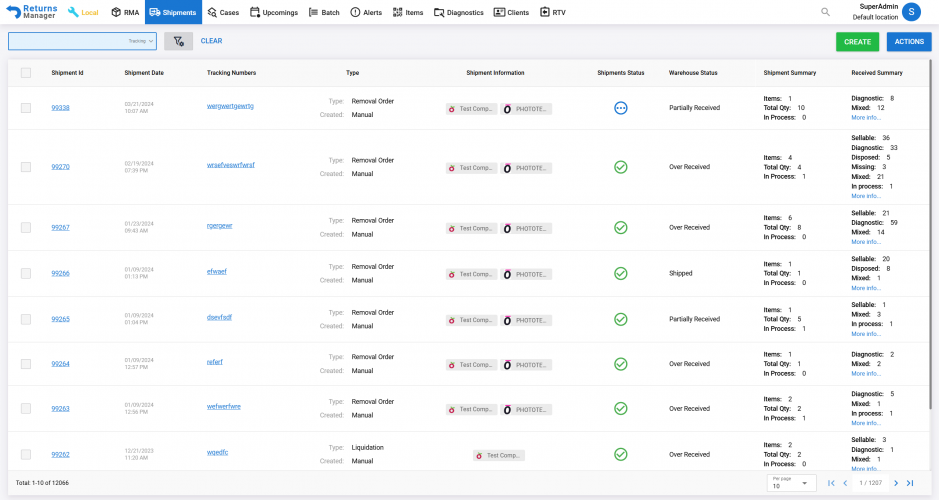Click the green CREATE button
The image size is (939, 500).
point(858,42)
